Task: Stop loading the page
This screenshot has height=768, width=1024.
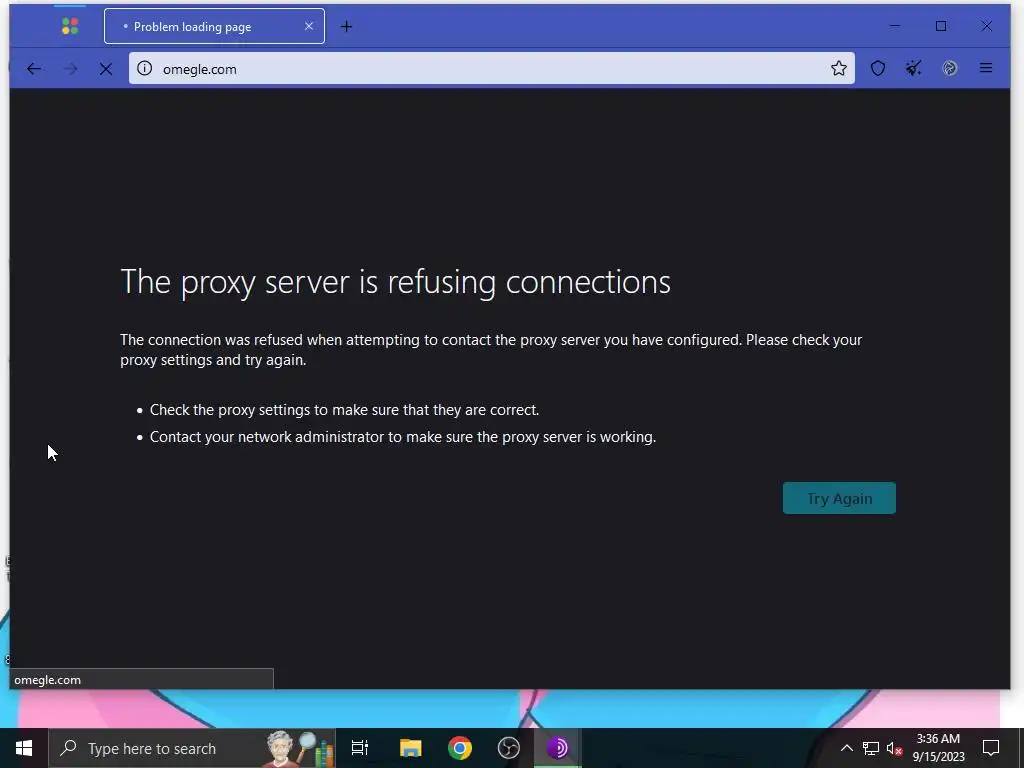Action: click(x=106, y=69)
